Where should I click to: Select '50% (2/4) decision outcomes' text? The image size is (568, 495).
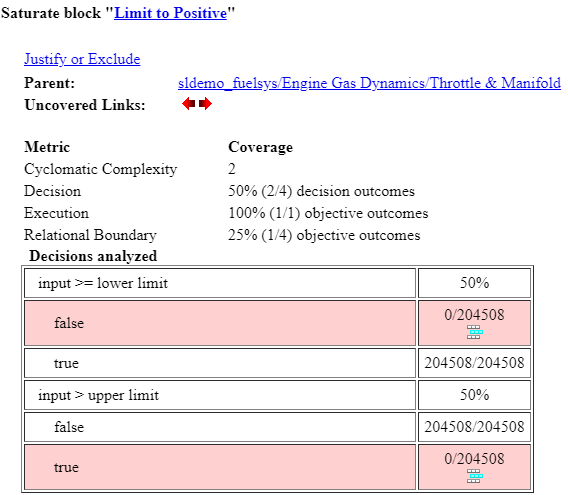pyautogui.click(x=321, y=191)
